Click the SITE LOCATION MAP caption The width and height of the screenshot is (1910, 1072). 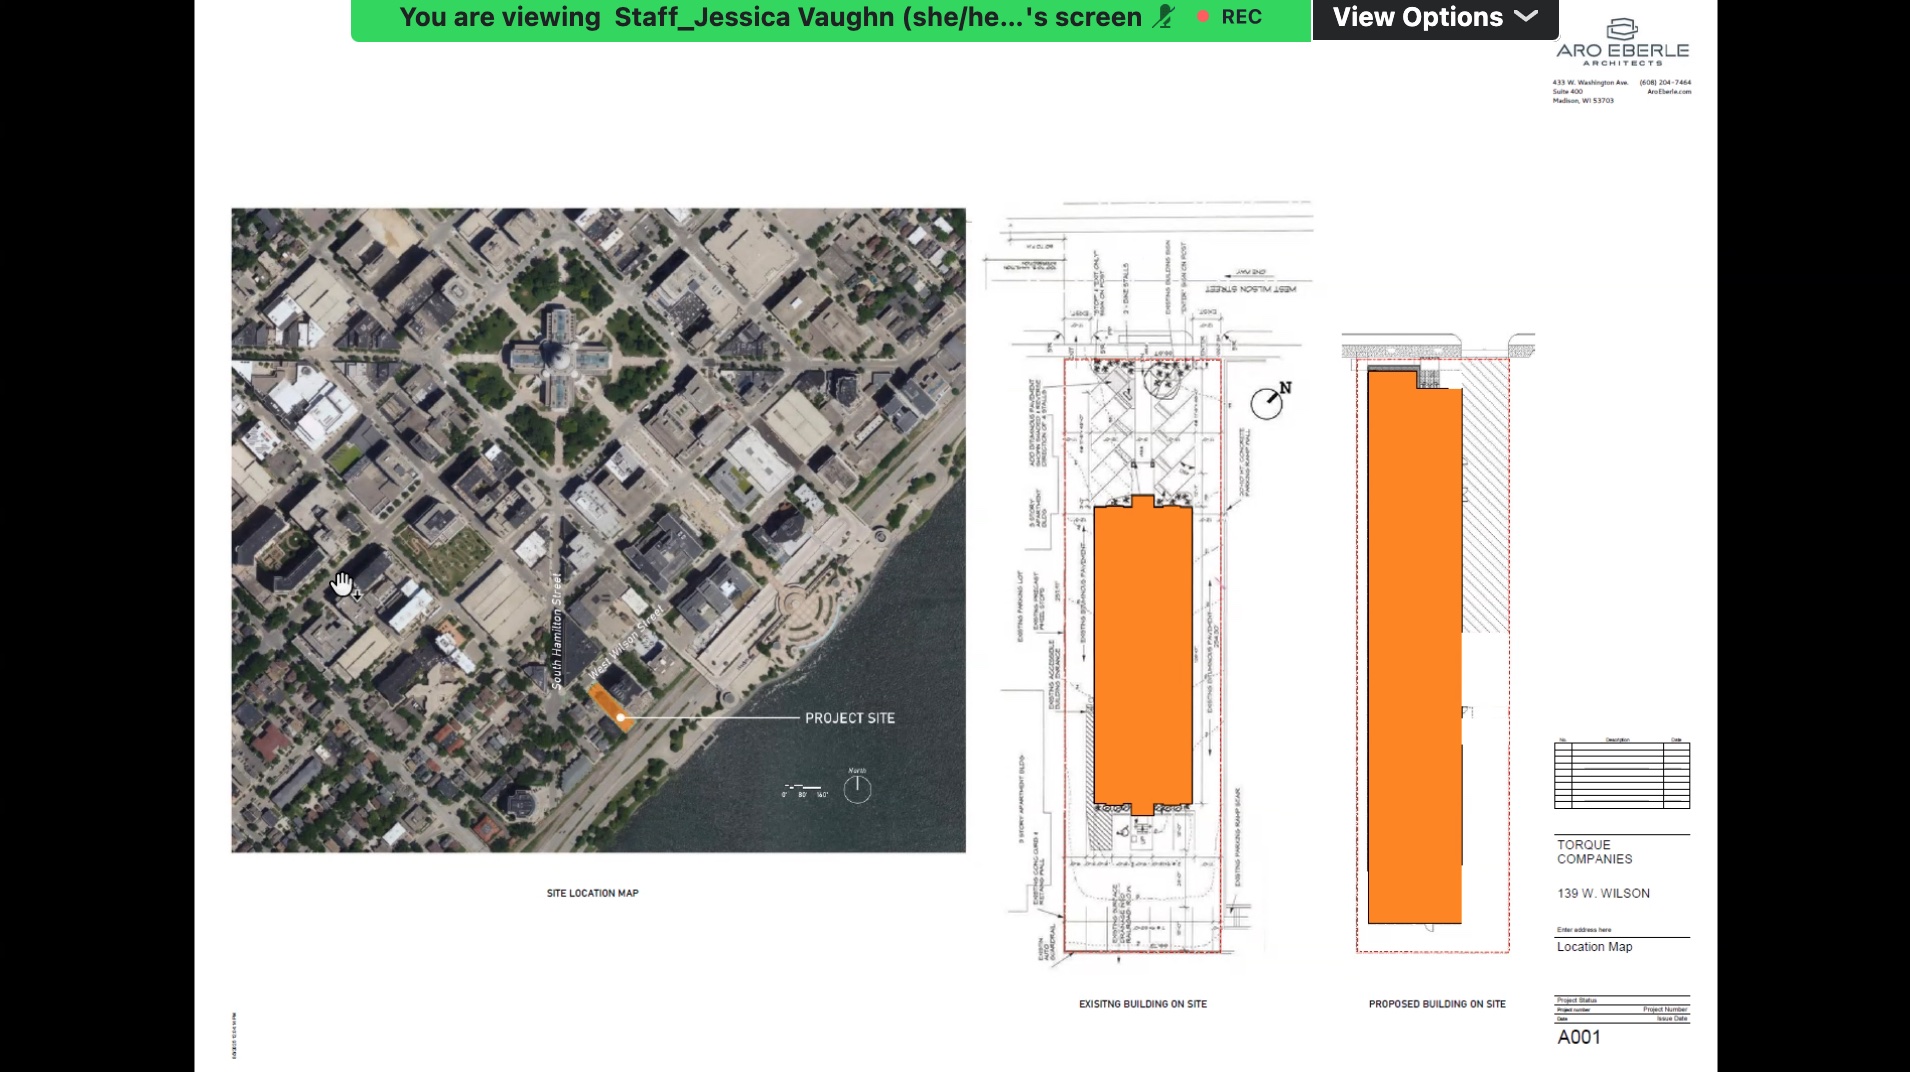pyautogui.click(x=592, y=893)
